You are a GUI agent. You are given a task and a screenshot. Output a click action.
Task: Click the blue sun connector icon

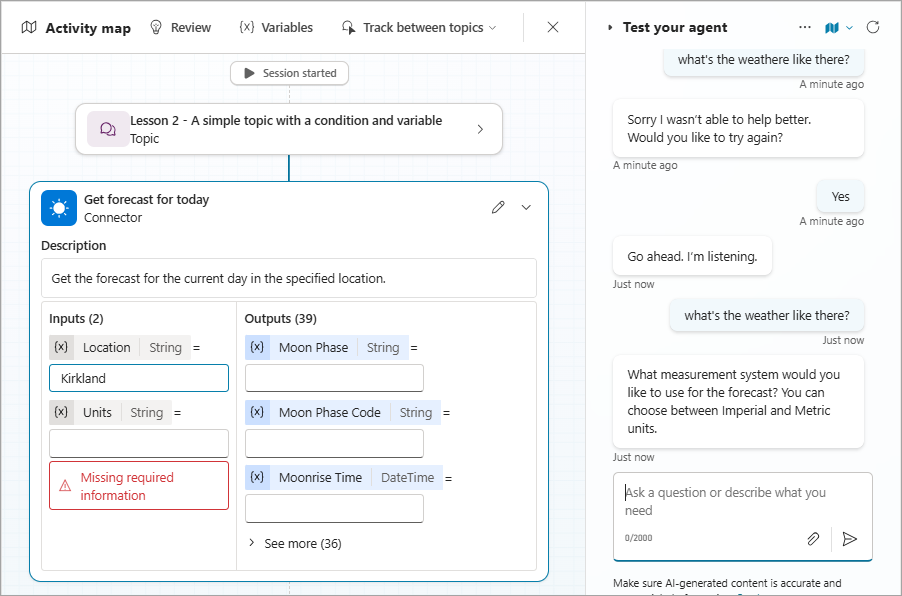pyautogui.click(x=59, y=208)
